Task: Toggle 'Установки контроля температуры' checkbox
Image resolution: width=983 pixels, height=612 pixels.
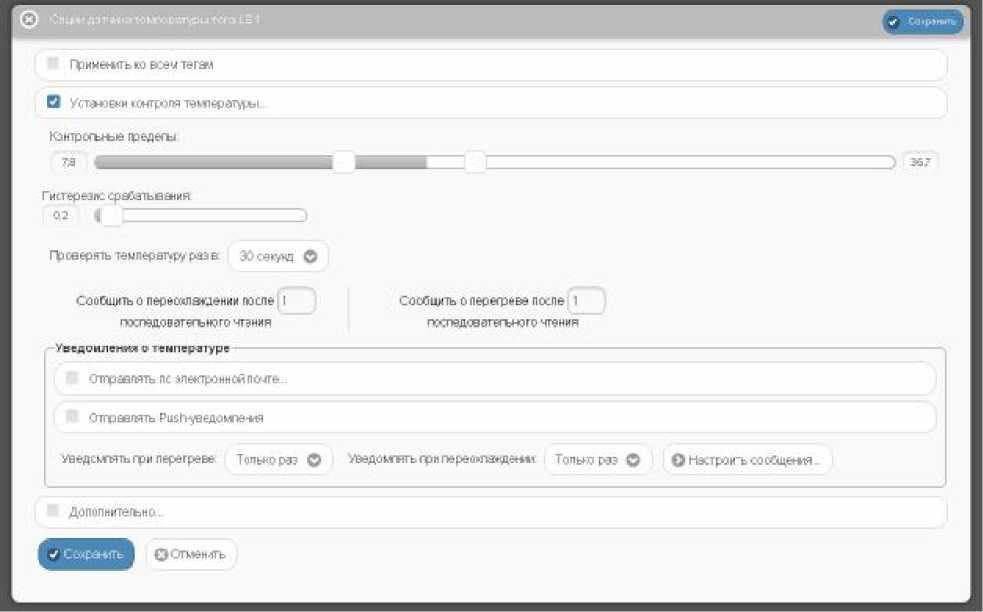Action: pyautogui.click(x=53, y=102)
